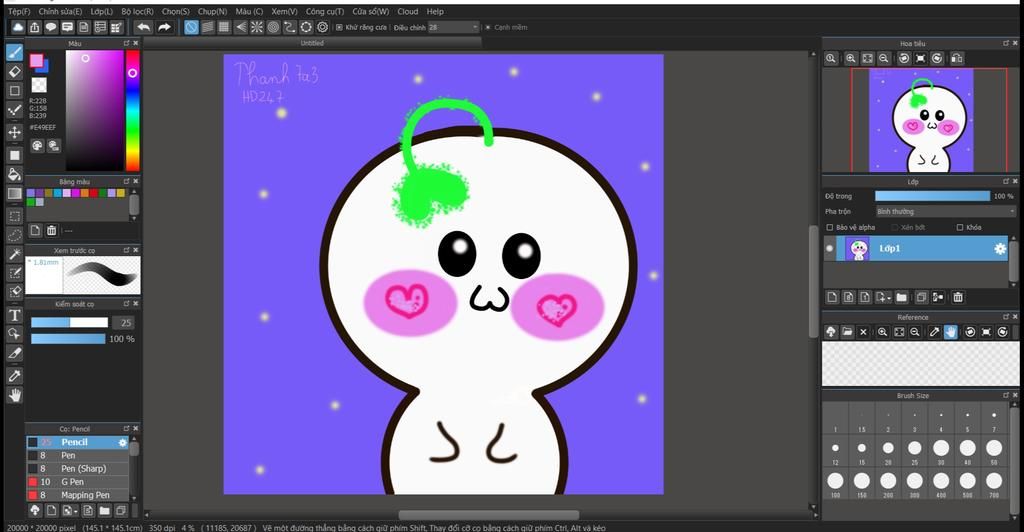This screenshot has width=1024, height=532.
Task: Zoom in the navigator preview
Action: 851,59
